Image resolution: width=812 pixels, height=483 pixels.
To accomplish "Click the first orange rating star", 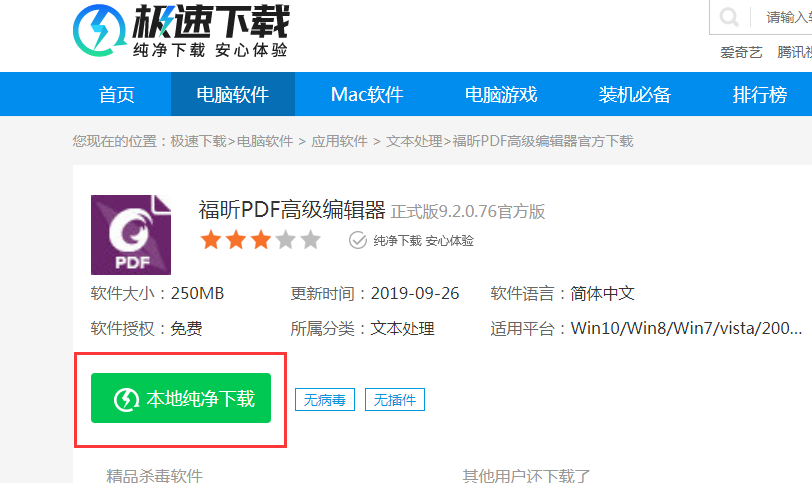I will pos(211,240).
